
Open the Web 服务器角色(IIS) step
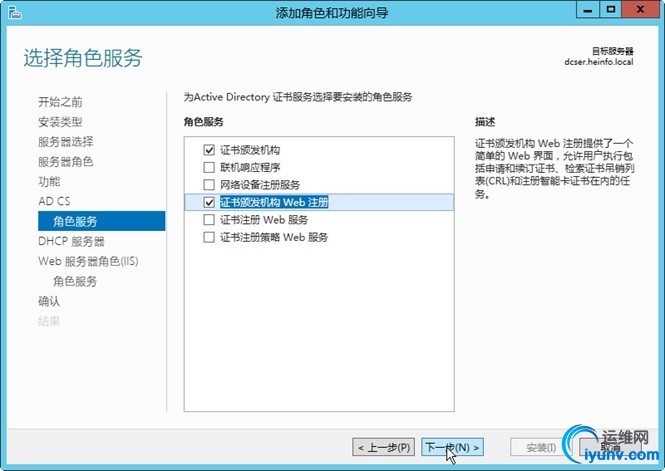88,261
